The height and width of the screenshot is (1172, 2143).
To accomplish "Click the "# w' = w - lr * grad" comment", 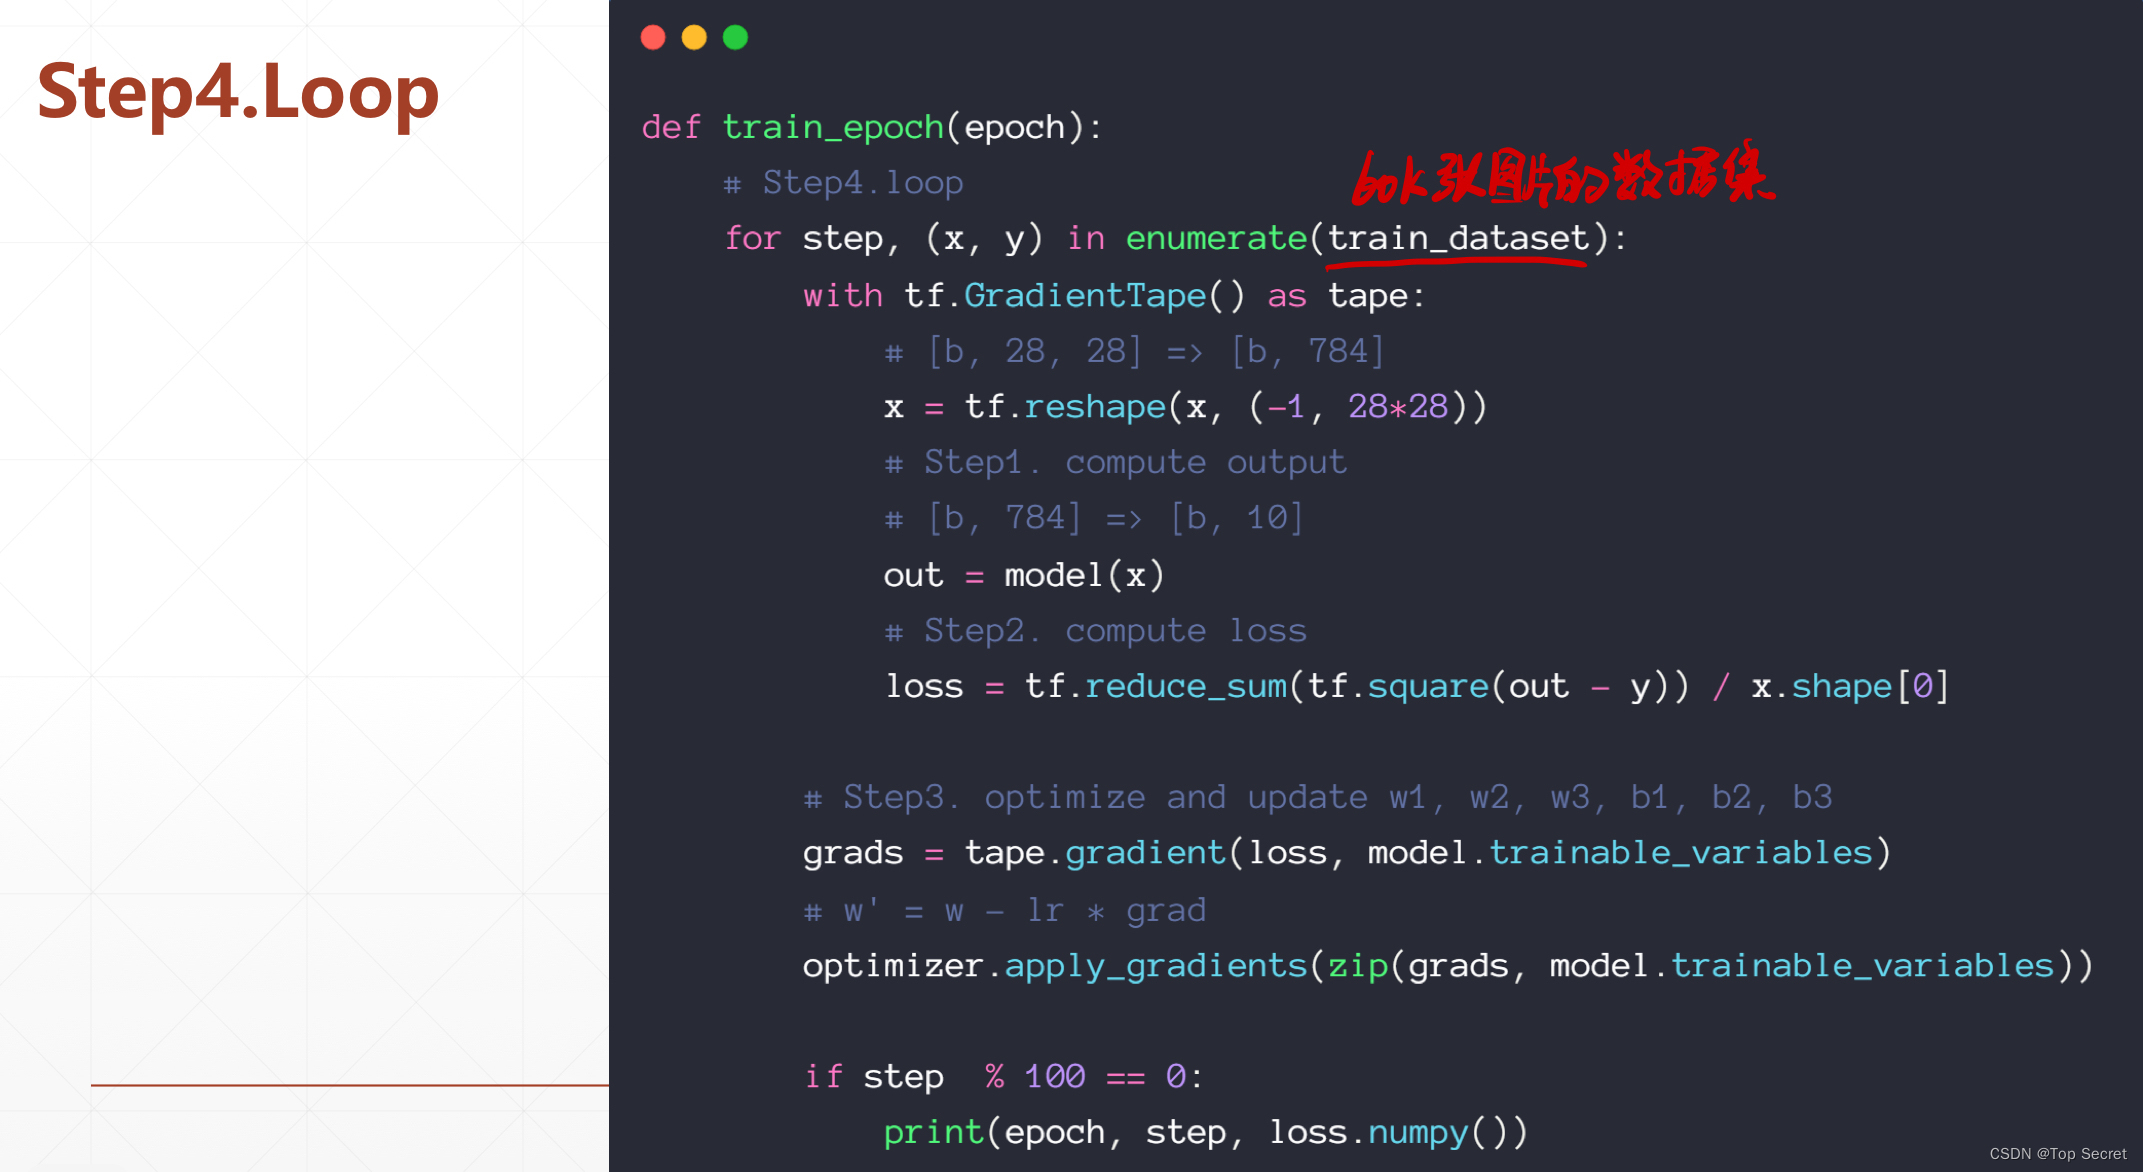I will click(x=1004, y=910).
